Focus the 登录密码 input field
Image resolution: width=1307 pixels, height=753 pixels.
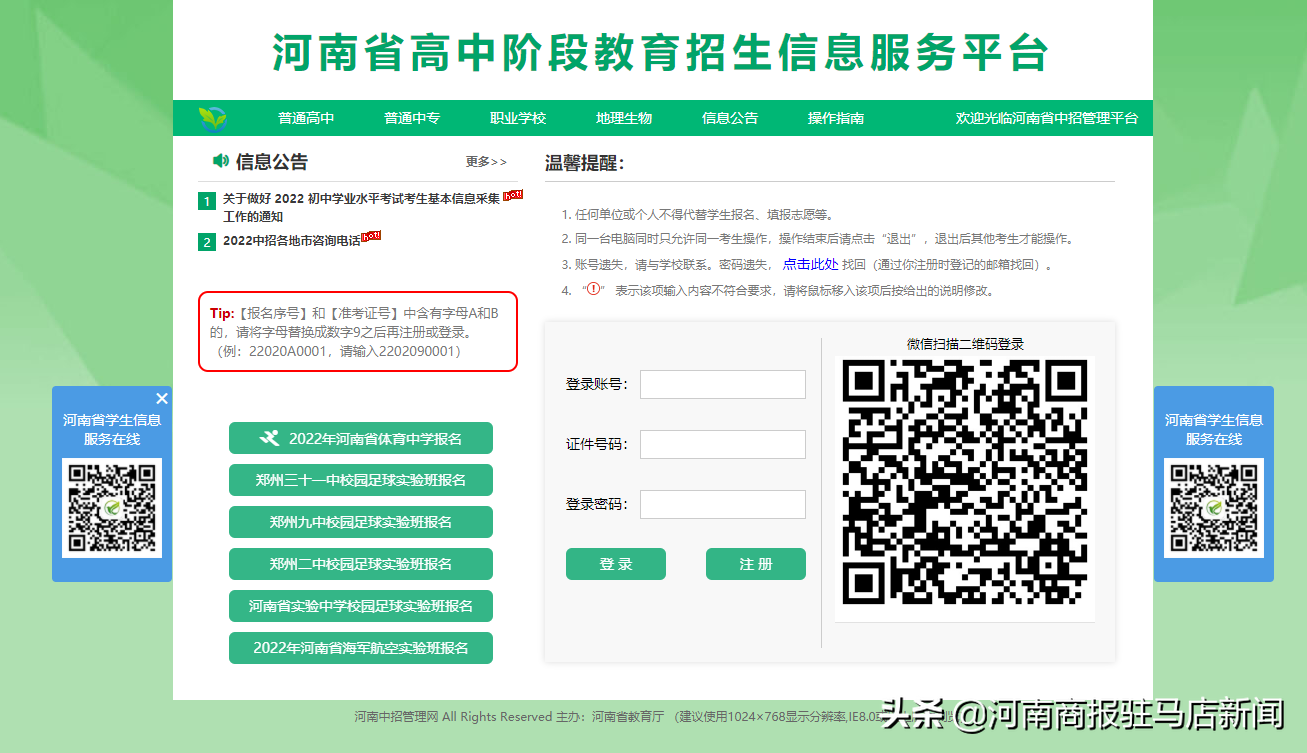coord(723,504)
